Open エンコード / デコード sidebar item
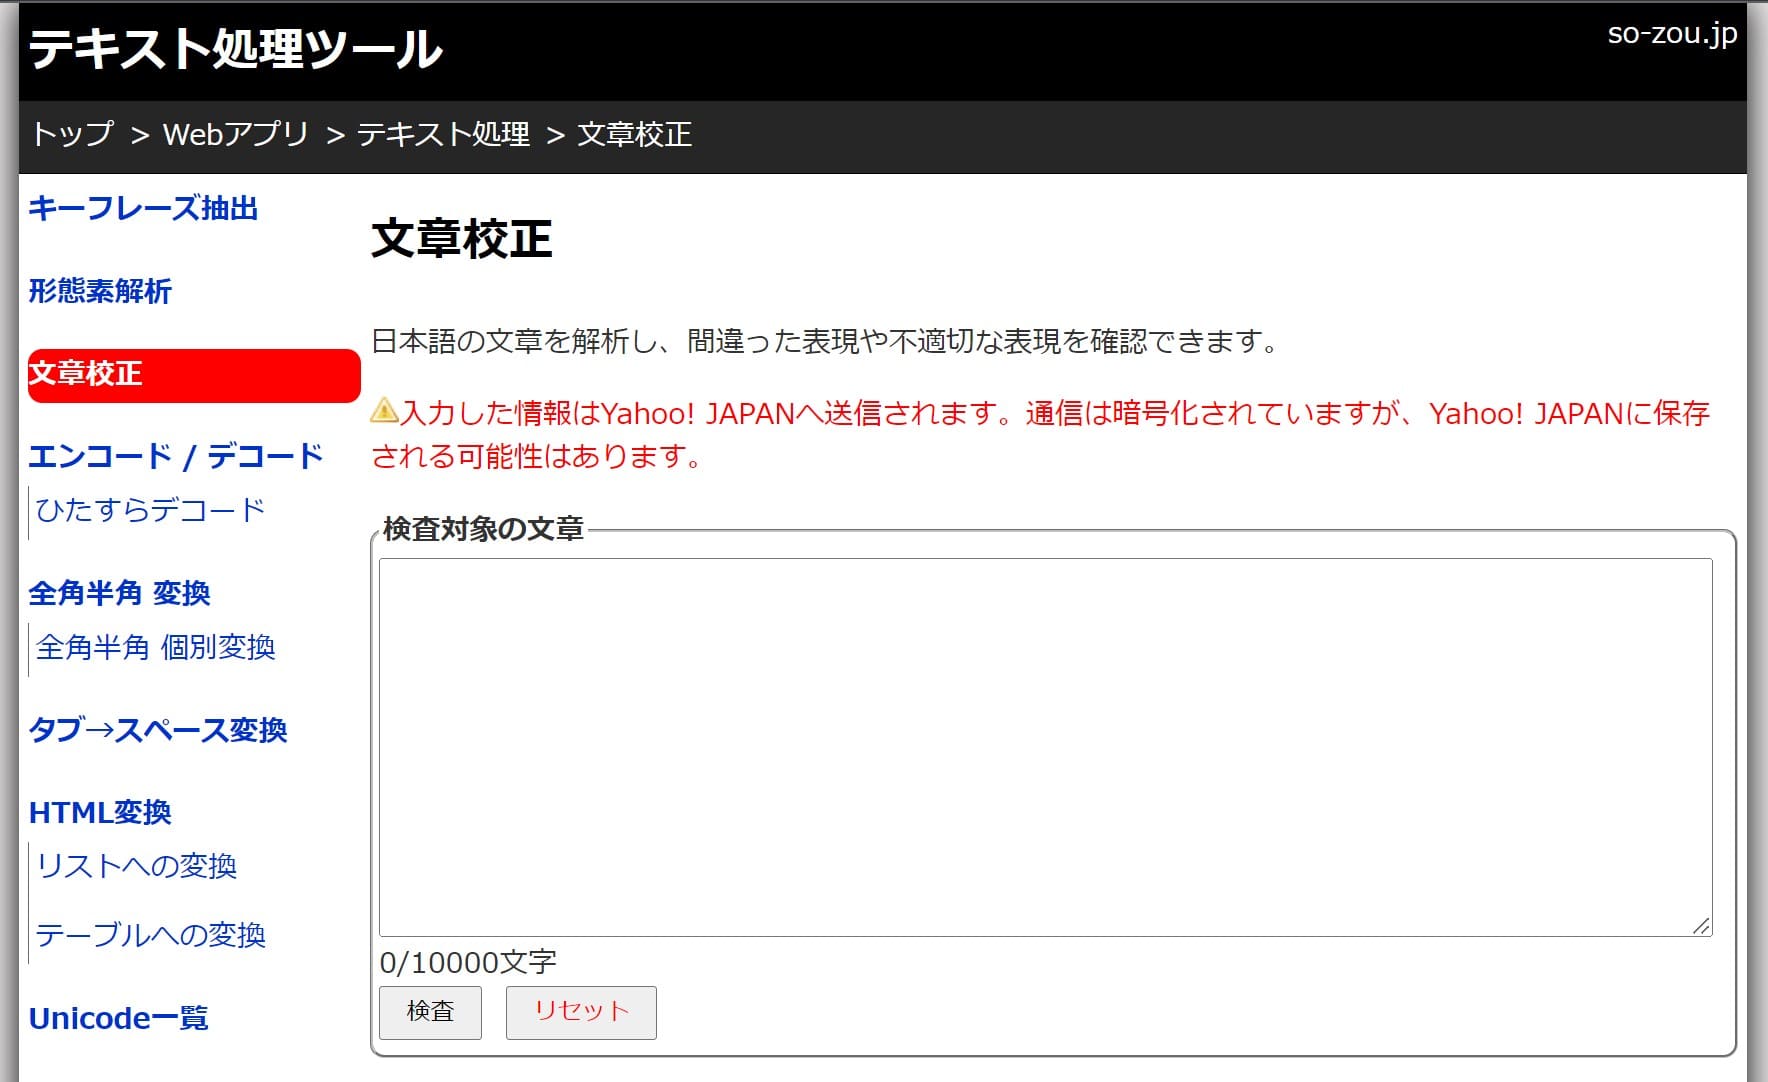The width and height of the screenshot is (1768, 1082). click(x=176, y=457)
